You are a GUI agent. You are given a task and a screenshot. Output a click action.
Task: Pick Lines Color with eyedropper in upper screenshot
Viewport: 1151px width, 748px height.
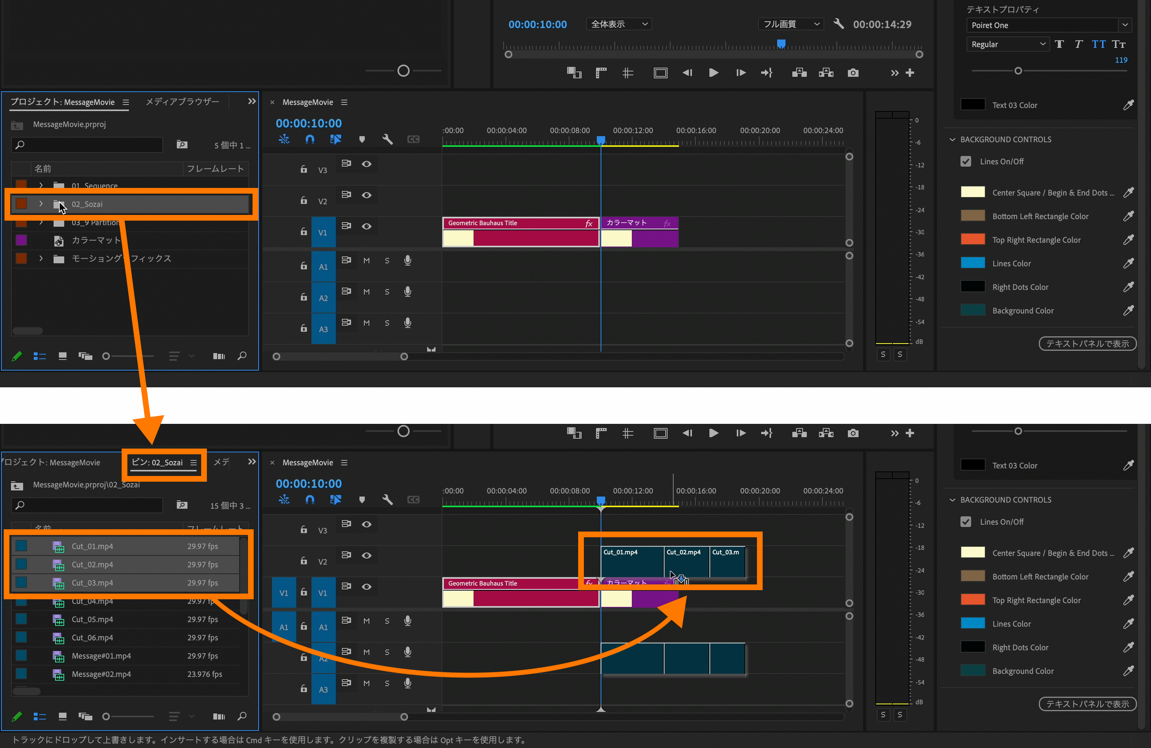[1128, 264]
